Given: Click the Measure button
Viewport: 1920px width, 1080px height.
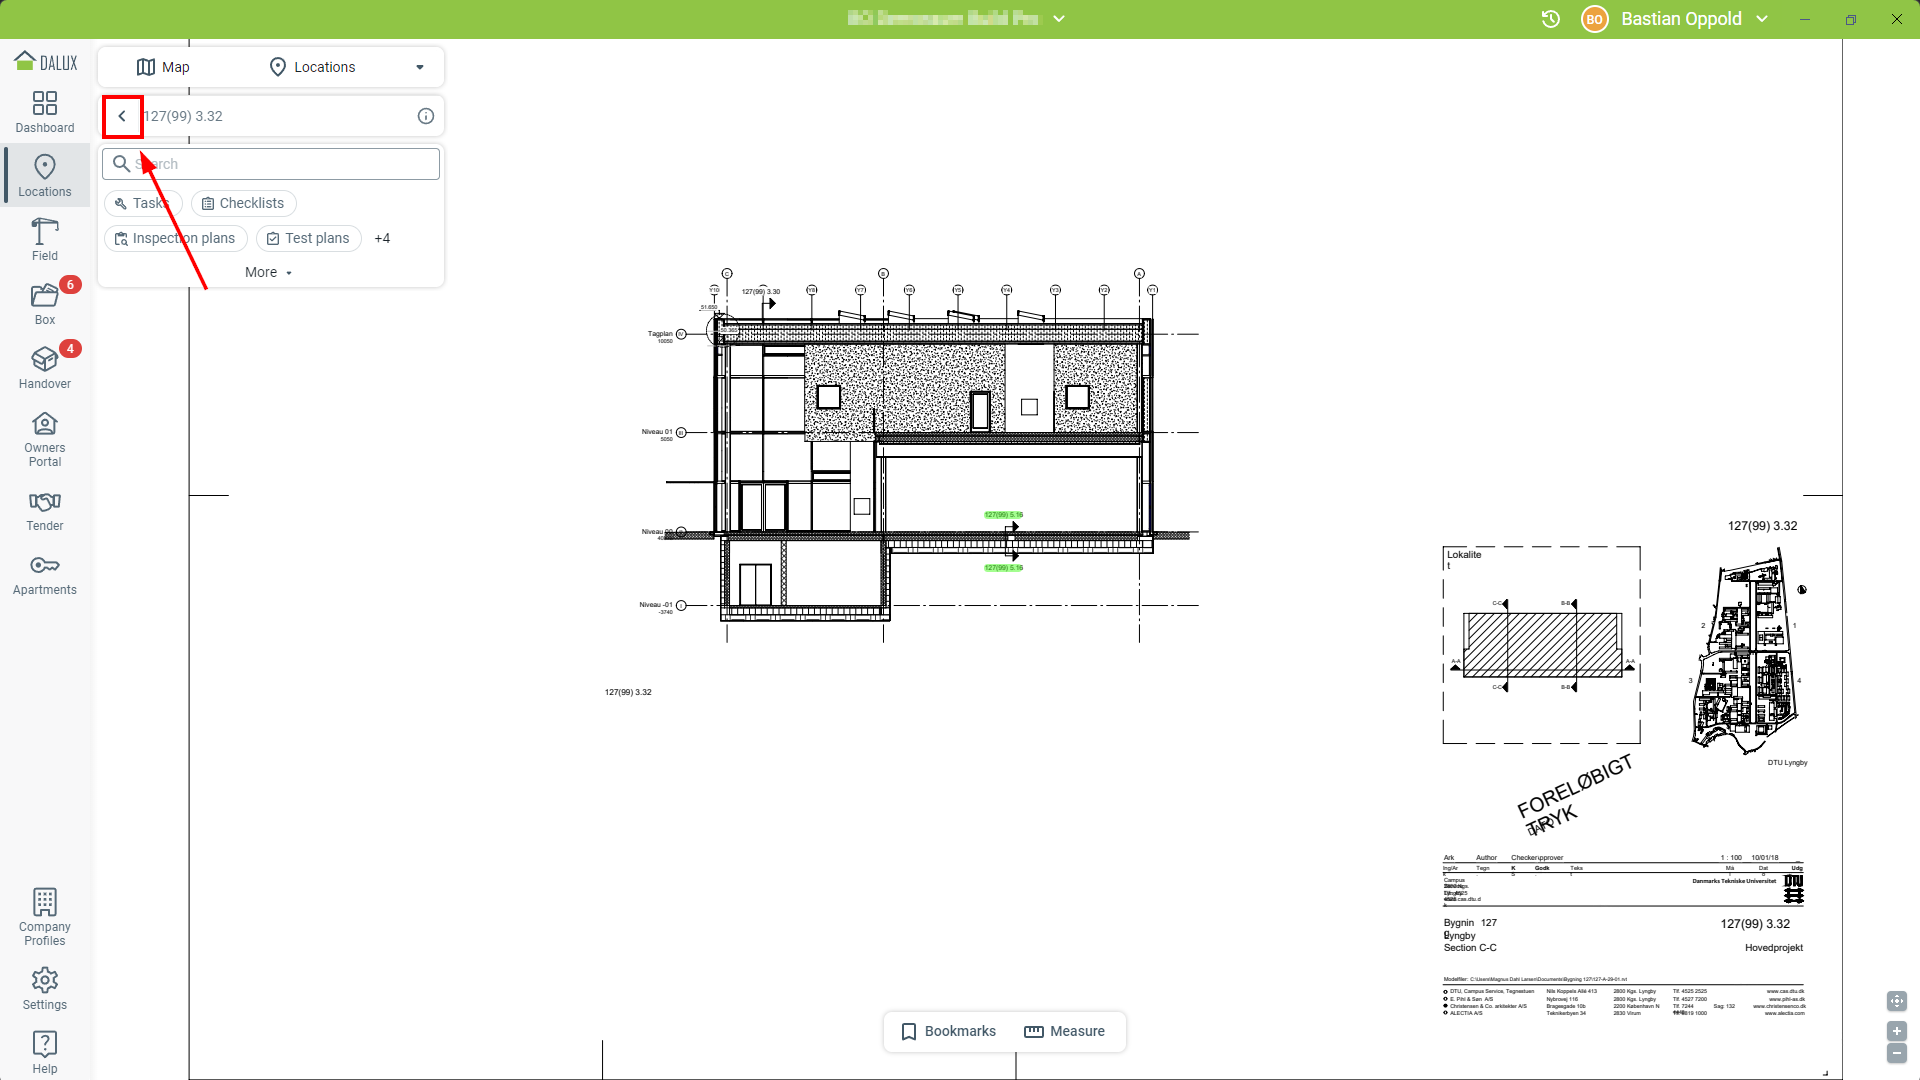Looking at the screenshot, I should (x=1064, y=1031).
